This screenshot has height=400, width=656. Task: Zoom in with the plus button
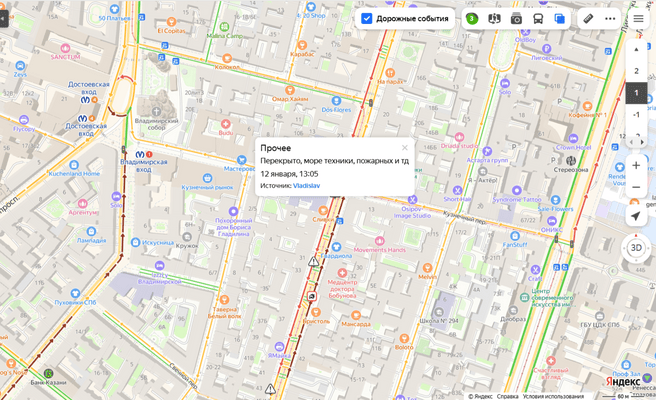(x=636, y=165)
